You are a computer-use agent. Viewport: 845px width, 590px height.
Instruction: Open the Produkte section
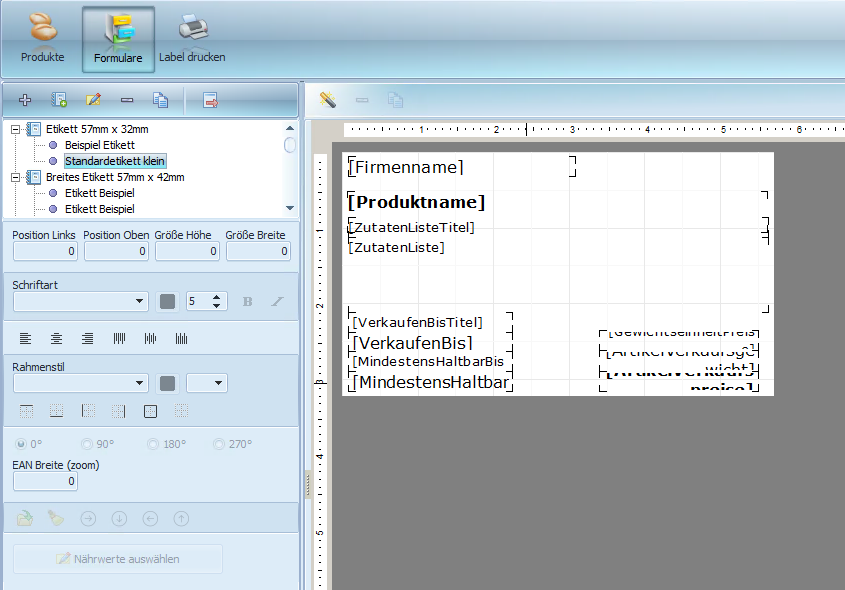click(42, 39)
